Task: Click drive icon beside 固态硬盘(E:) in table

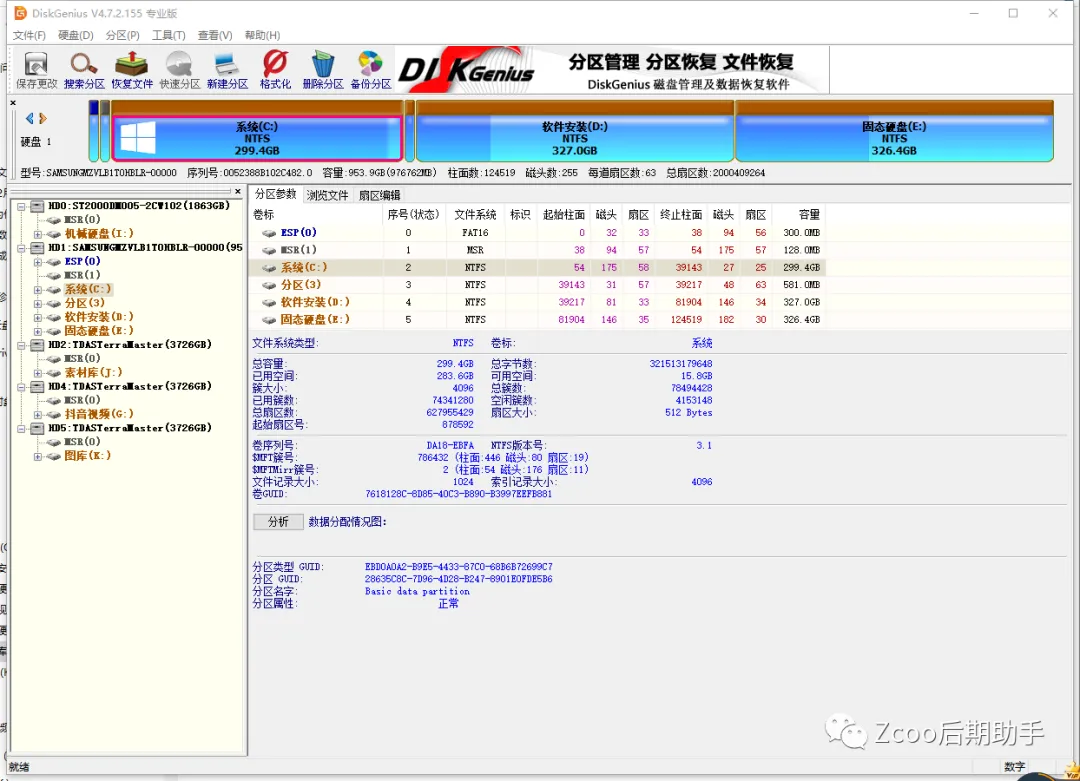Action: click(x=269, y=320)
